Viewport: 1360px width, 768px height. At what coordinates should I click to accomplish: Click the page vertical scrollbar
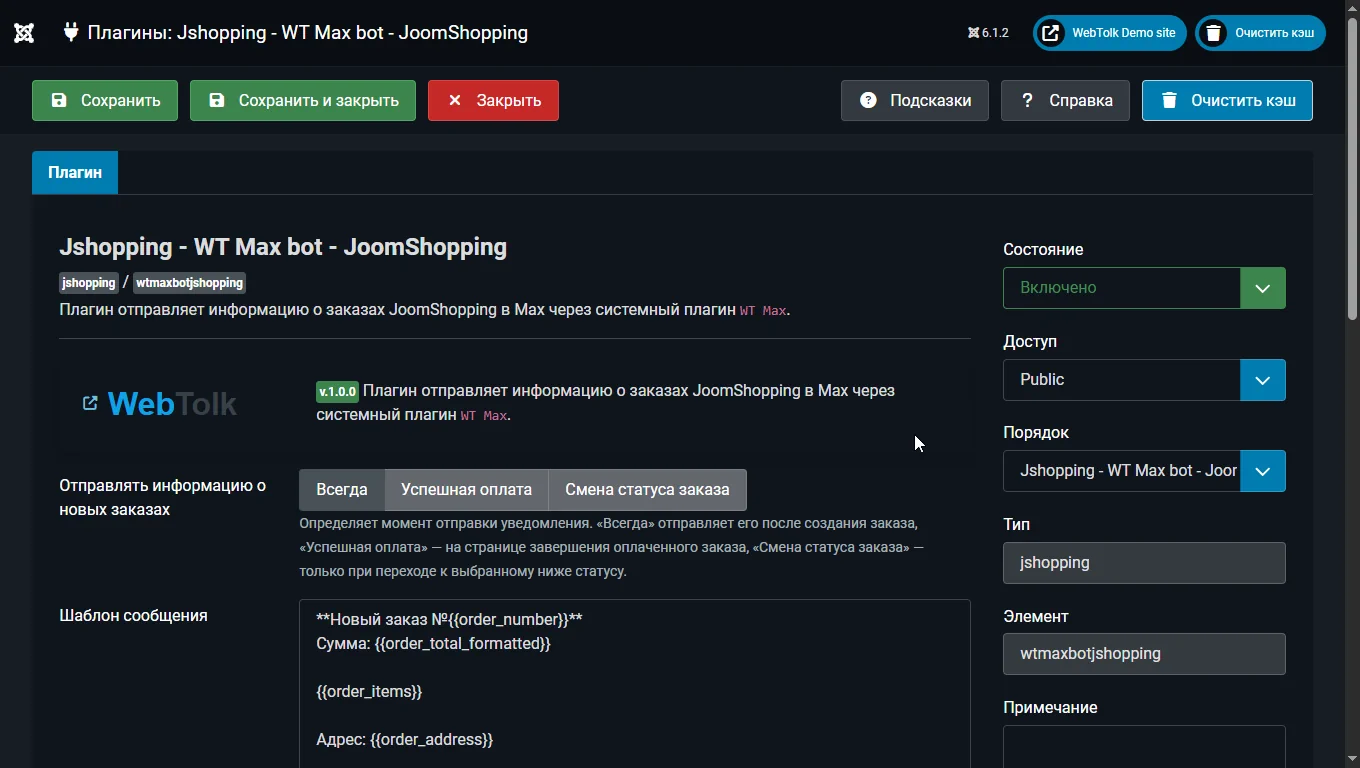pos(1352,170)
